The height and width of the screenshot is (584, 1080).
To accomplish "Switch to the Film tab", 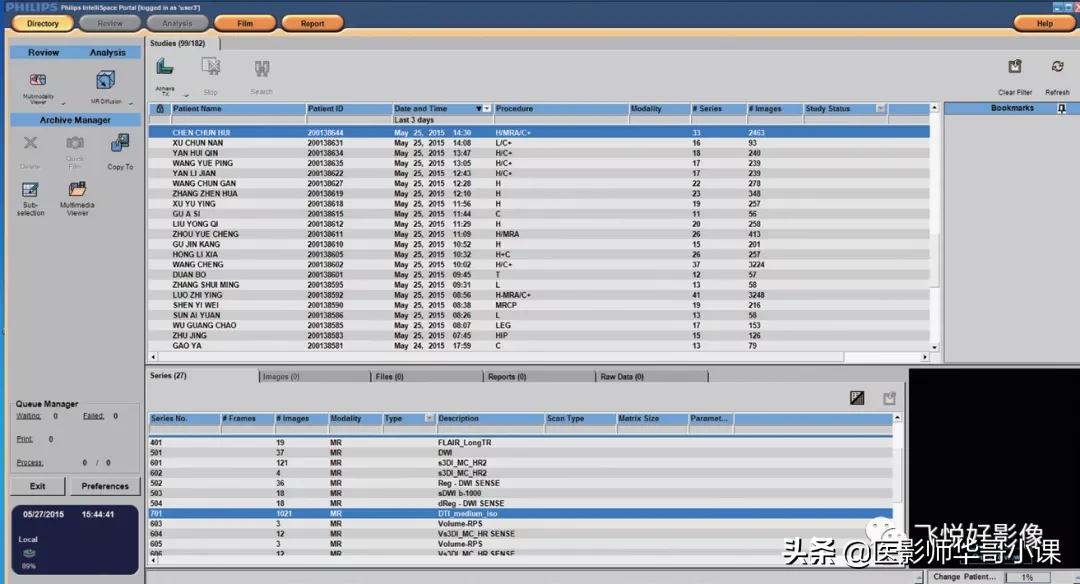I will [244, 23].
